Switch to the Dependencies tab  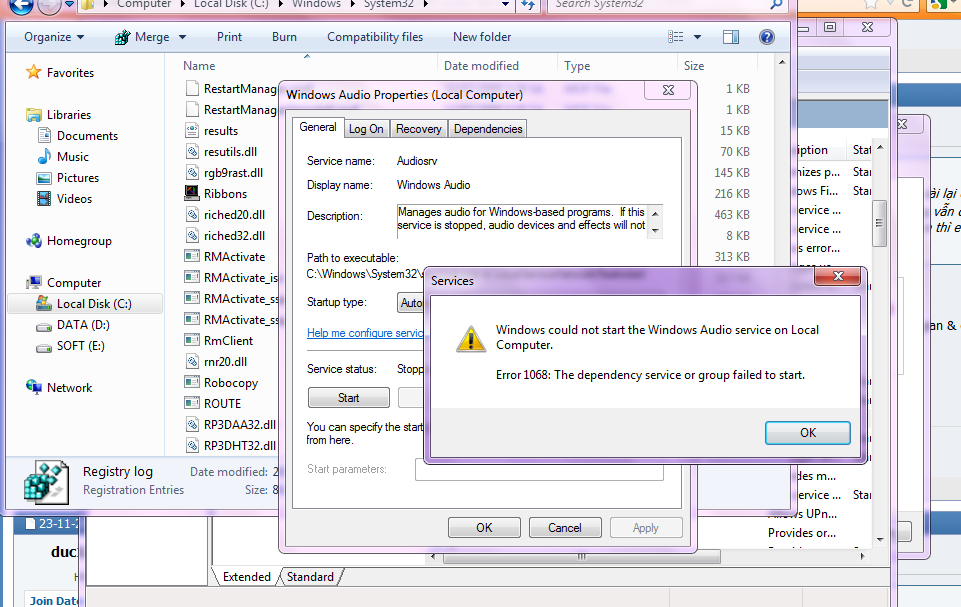click(x=487, y=129)
